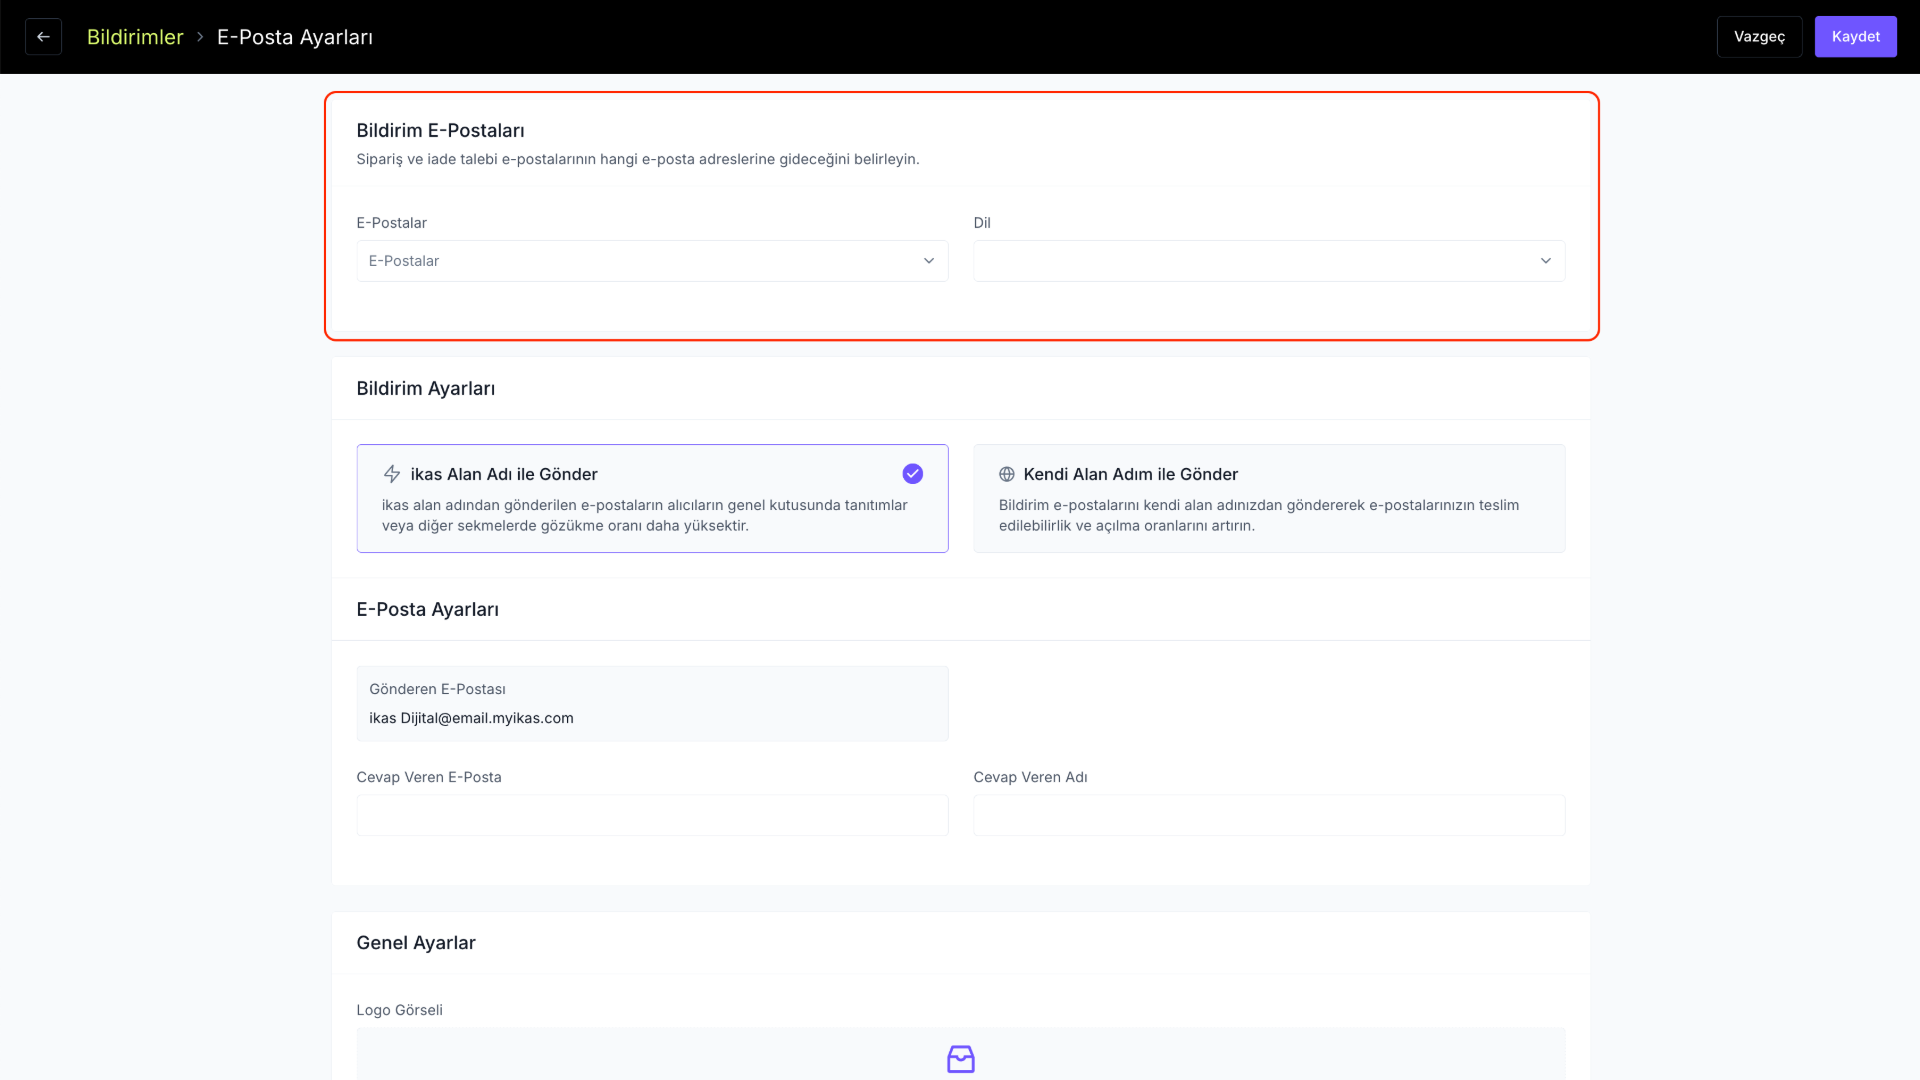Click the purple checkmark on ikas card
Viewport: 1920px width, 1080px height.
point(912,474)
